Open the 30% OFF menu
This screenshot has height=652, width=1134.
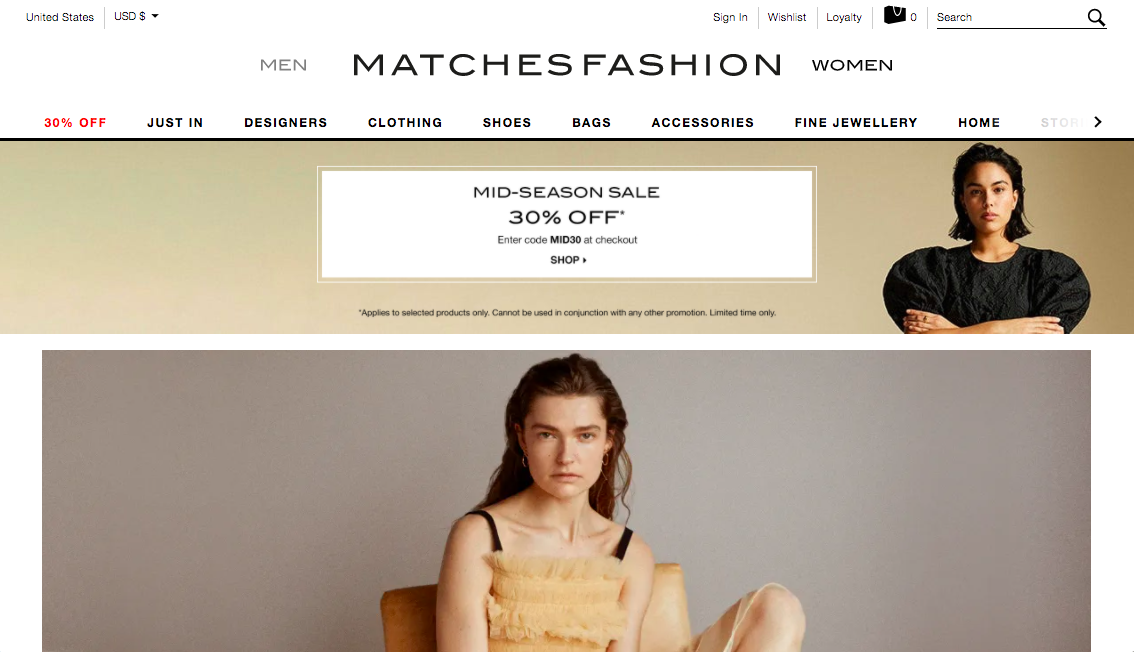[75, 123]
